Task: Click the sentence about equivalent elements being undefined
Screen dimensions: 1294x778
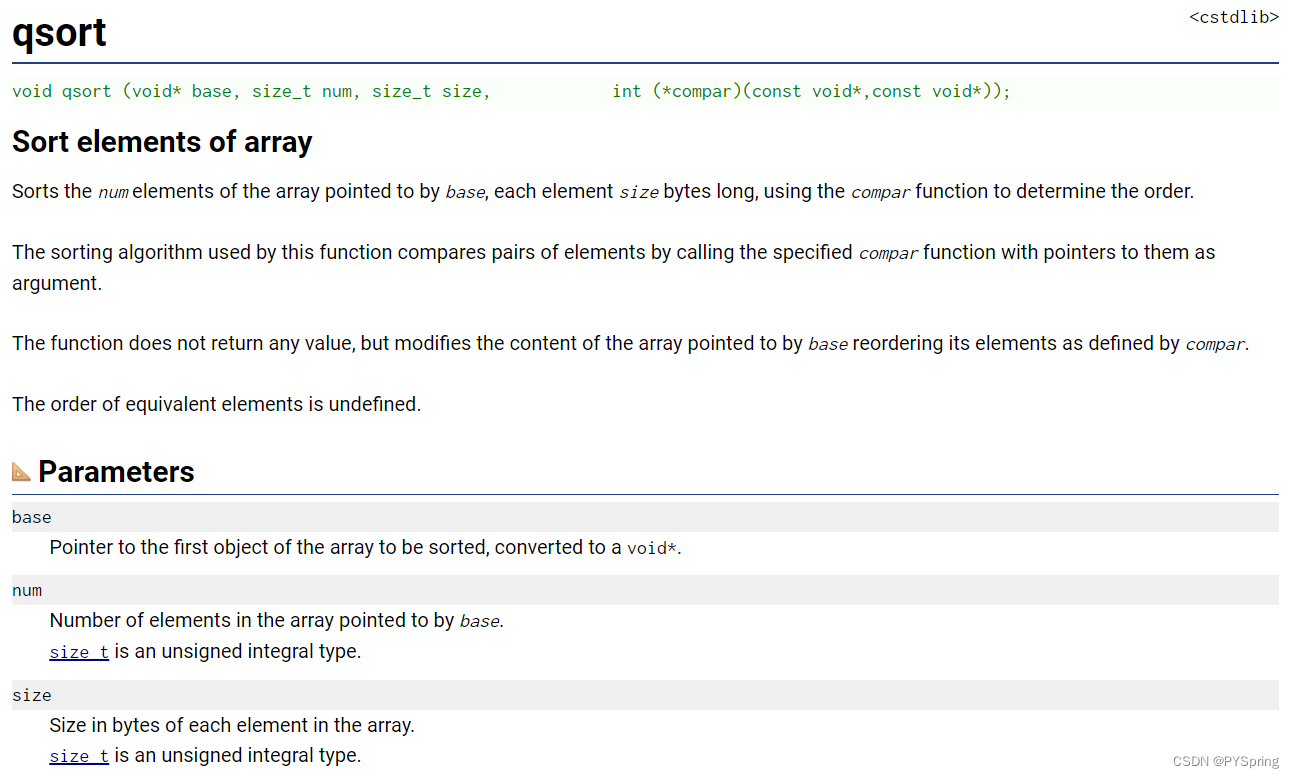Action: point(217,405)
